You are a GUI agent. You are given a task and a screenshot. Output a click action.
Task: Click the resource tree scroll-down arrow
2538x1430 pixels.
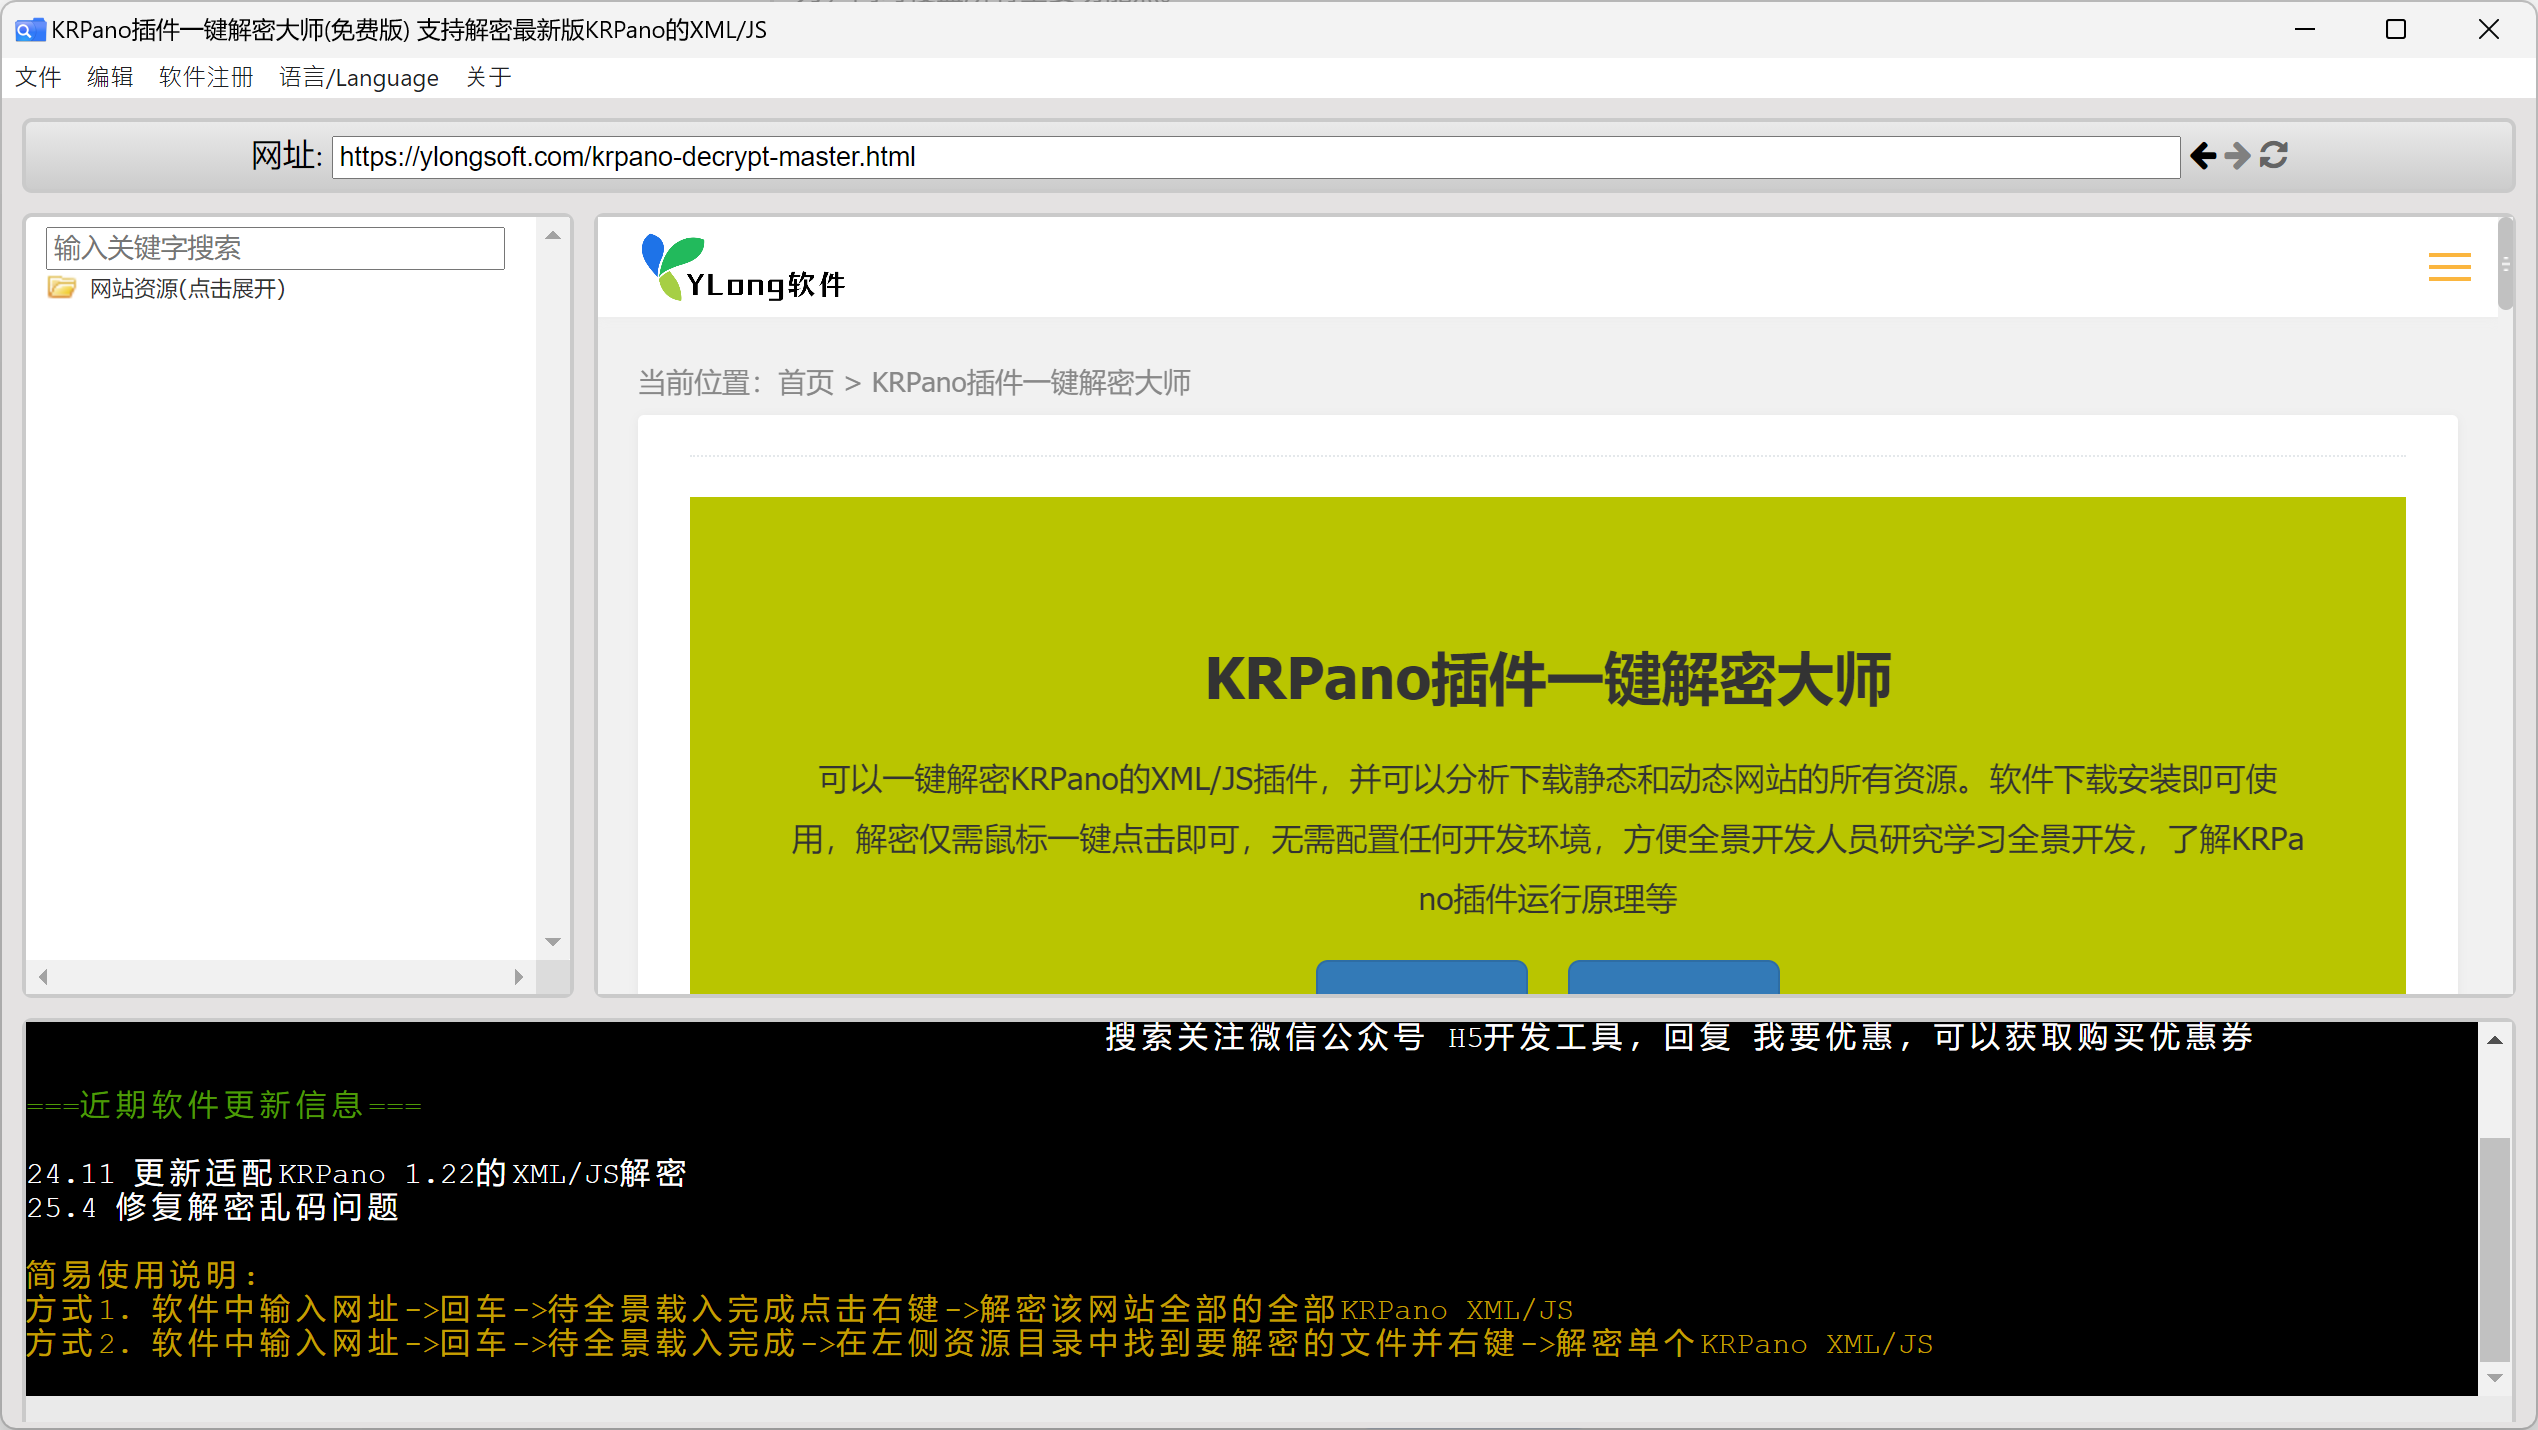point(553,942)
